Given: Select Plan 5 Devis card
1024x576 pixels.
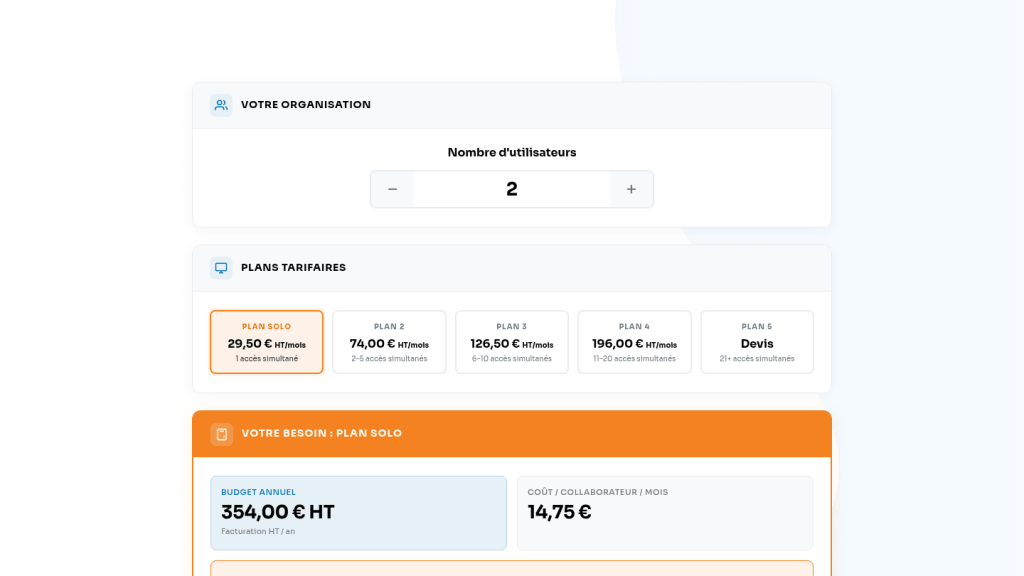Looking at the screenshot, I should [757, 342].
